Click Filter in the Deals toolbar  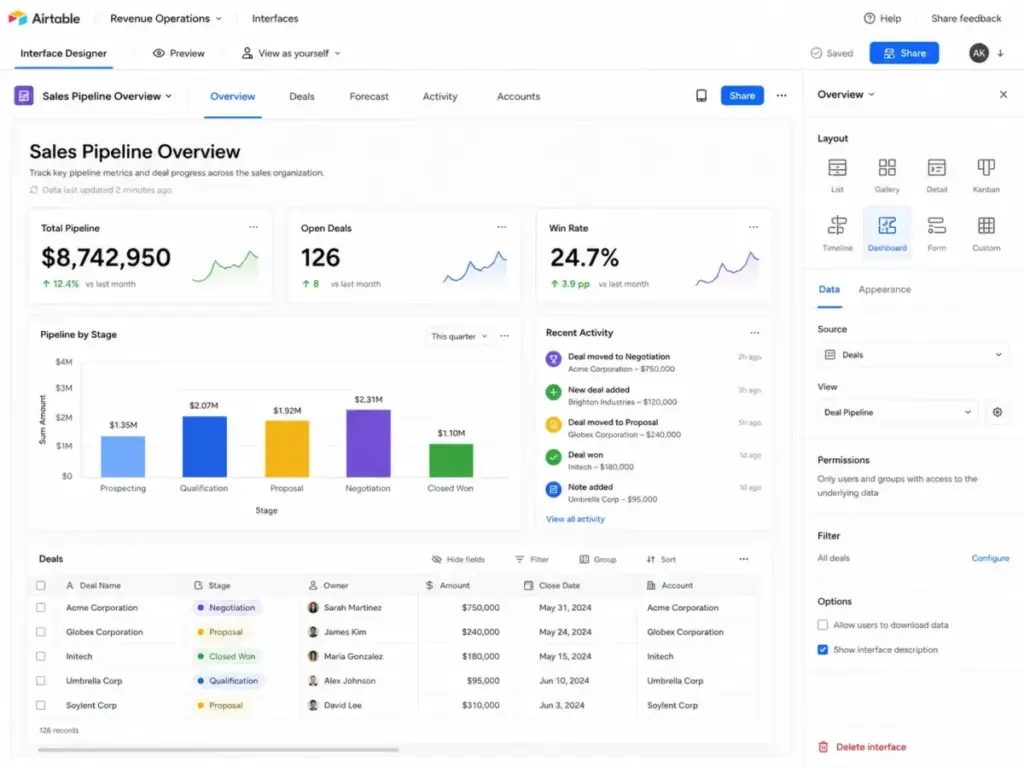coord(532,559)
